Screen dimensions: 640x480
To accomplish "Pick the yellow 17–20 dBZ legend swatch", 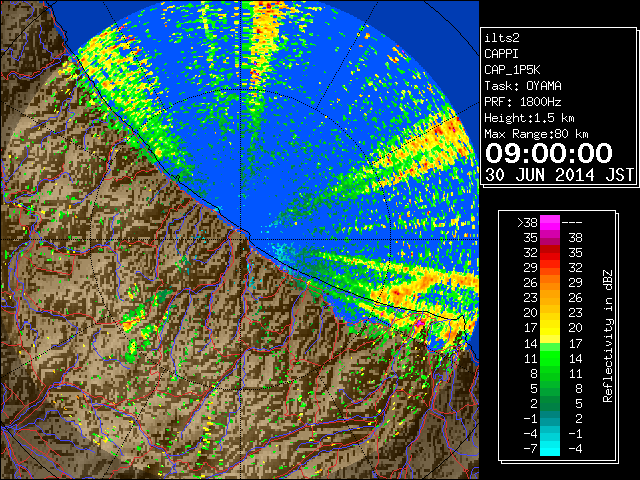I will [x=550, y=328].
